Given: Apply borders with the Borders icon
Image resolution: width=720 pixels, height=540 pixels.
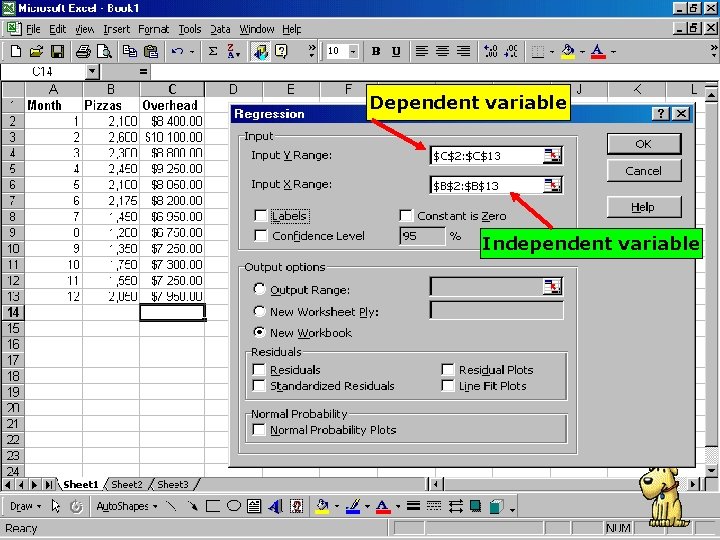Looking at the screenshot, I should [x=538, y=51].
